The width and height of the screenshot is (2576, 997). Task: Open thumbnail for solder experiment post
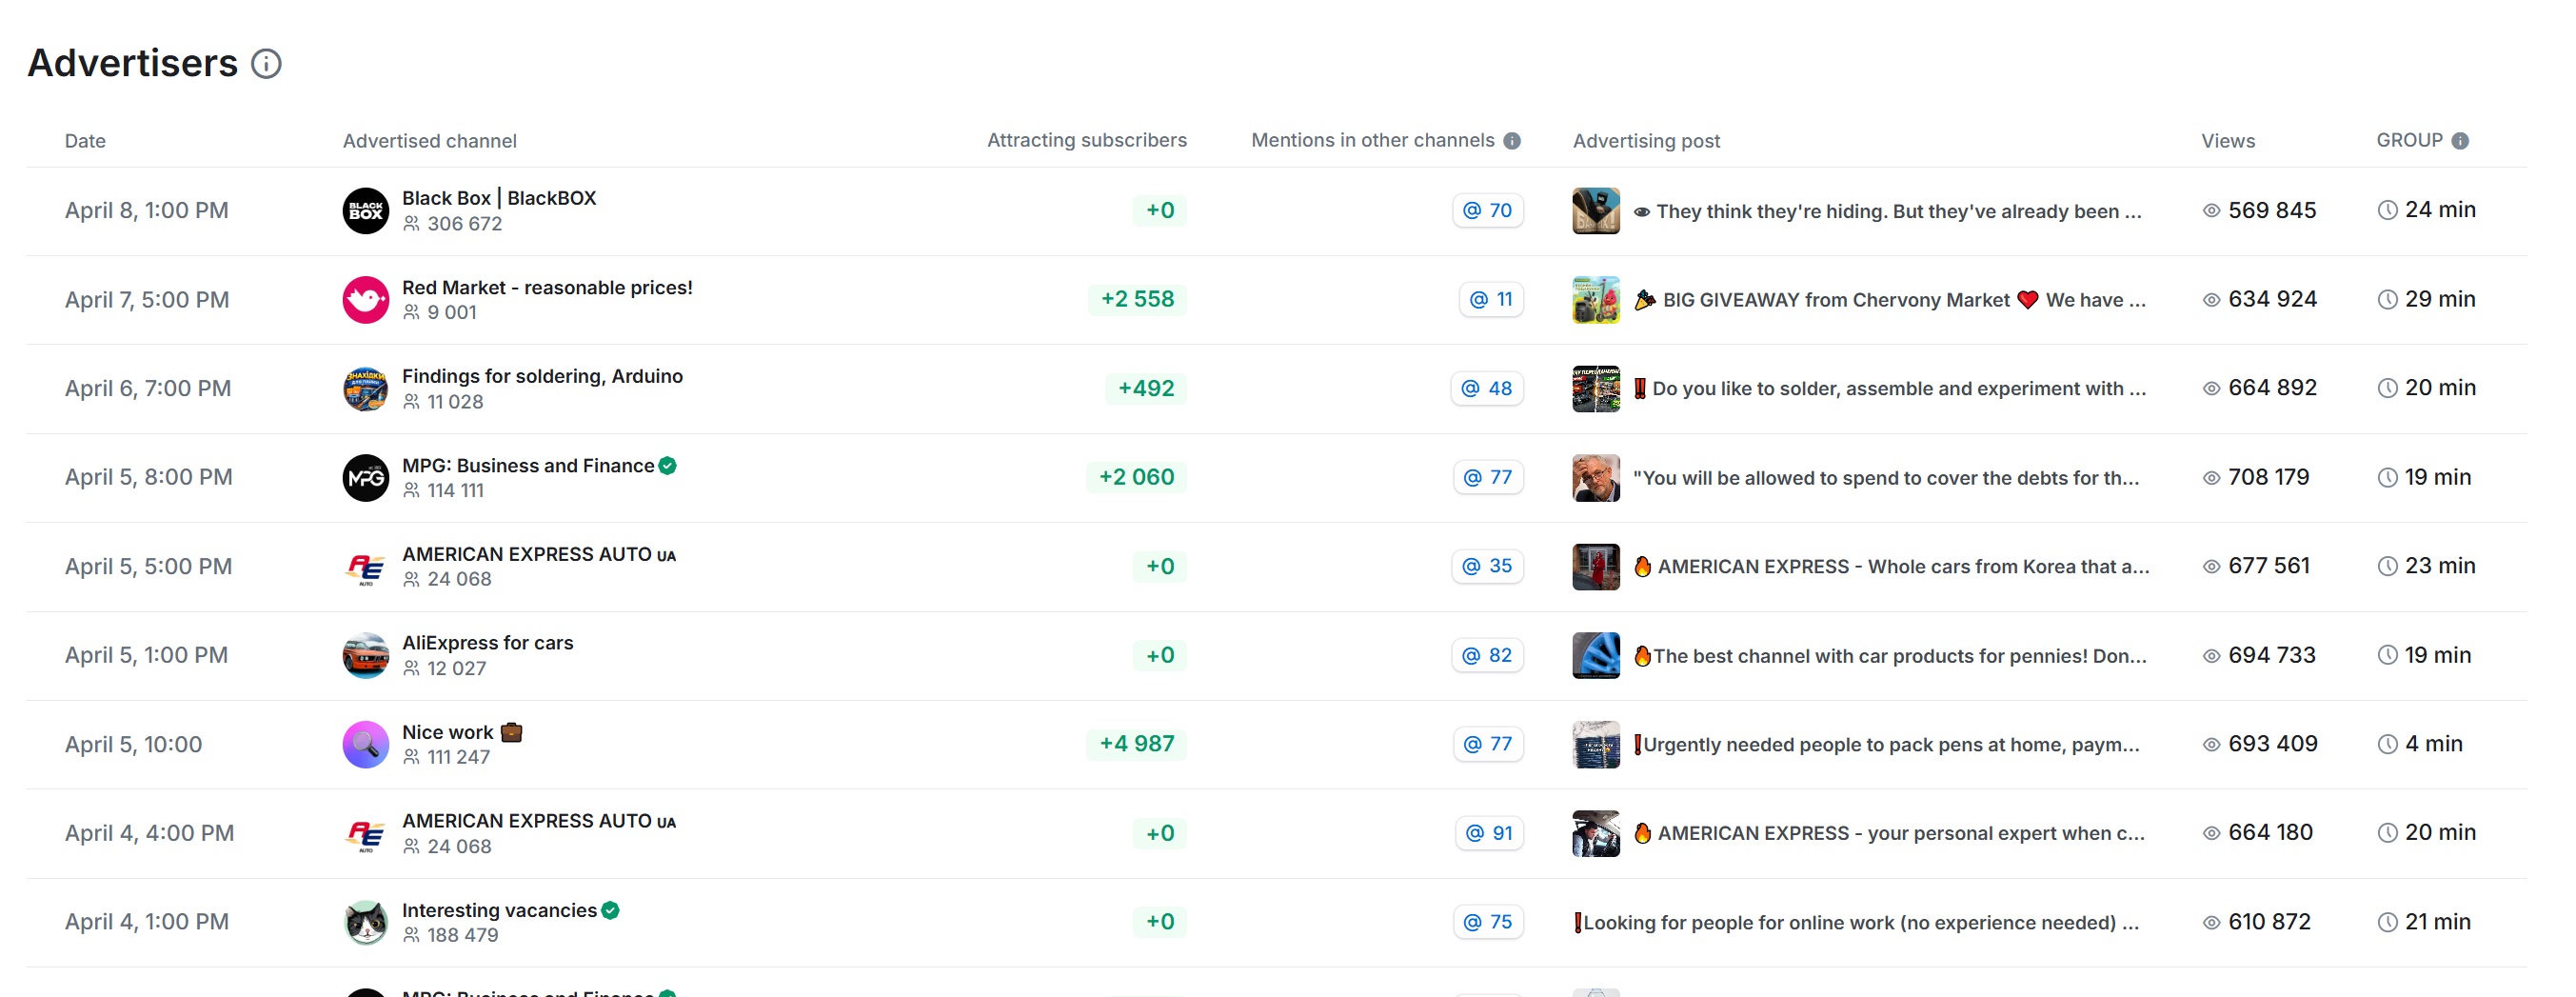(x=1596, y=389)
